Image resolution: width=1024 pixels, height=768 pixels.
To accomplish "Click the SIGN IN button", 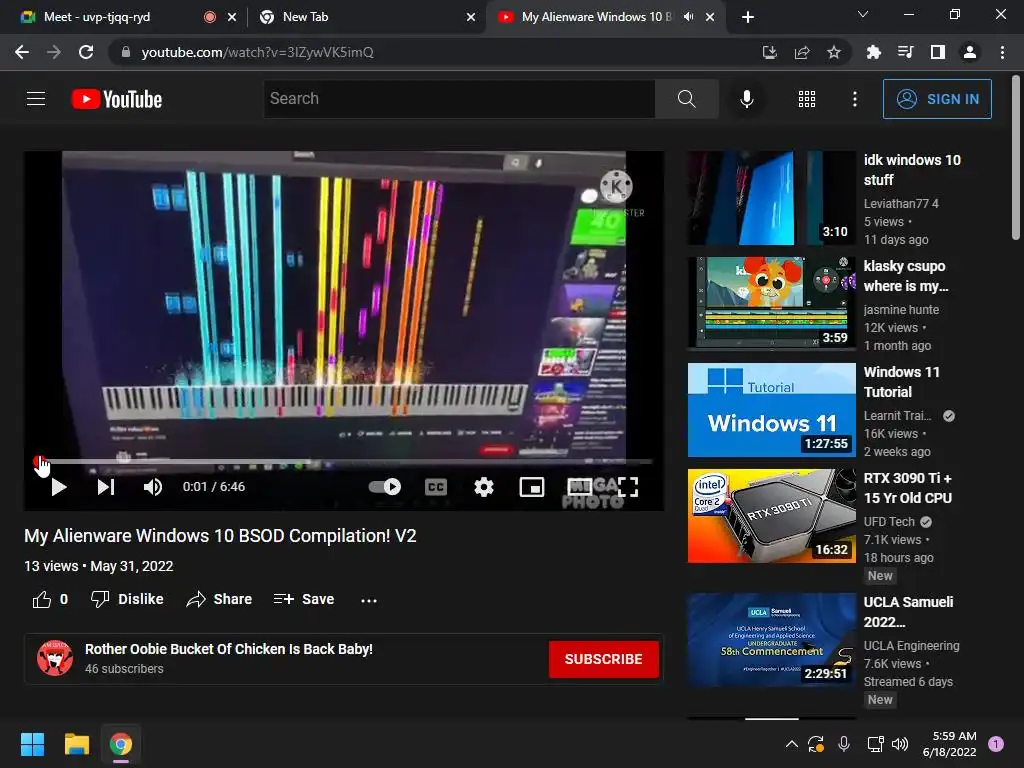I will coord(936,99).
